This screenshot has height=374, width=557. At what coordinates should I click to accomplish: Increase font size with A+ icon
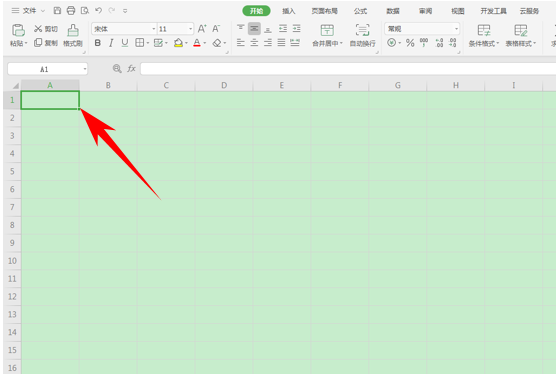[202, 29]
